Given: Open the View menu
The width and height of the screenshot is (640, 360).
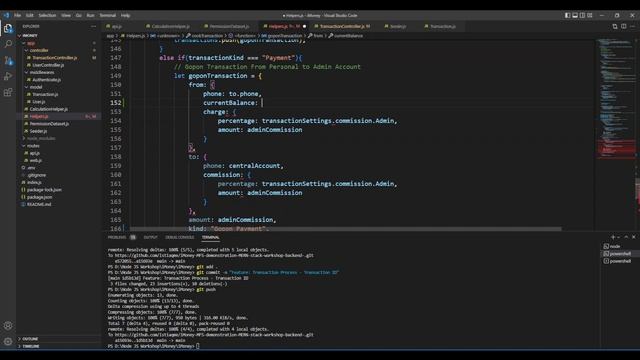Looking at the screenshot, I should pyautogui.click(x=66, y=15).
